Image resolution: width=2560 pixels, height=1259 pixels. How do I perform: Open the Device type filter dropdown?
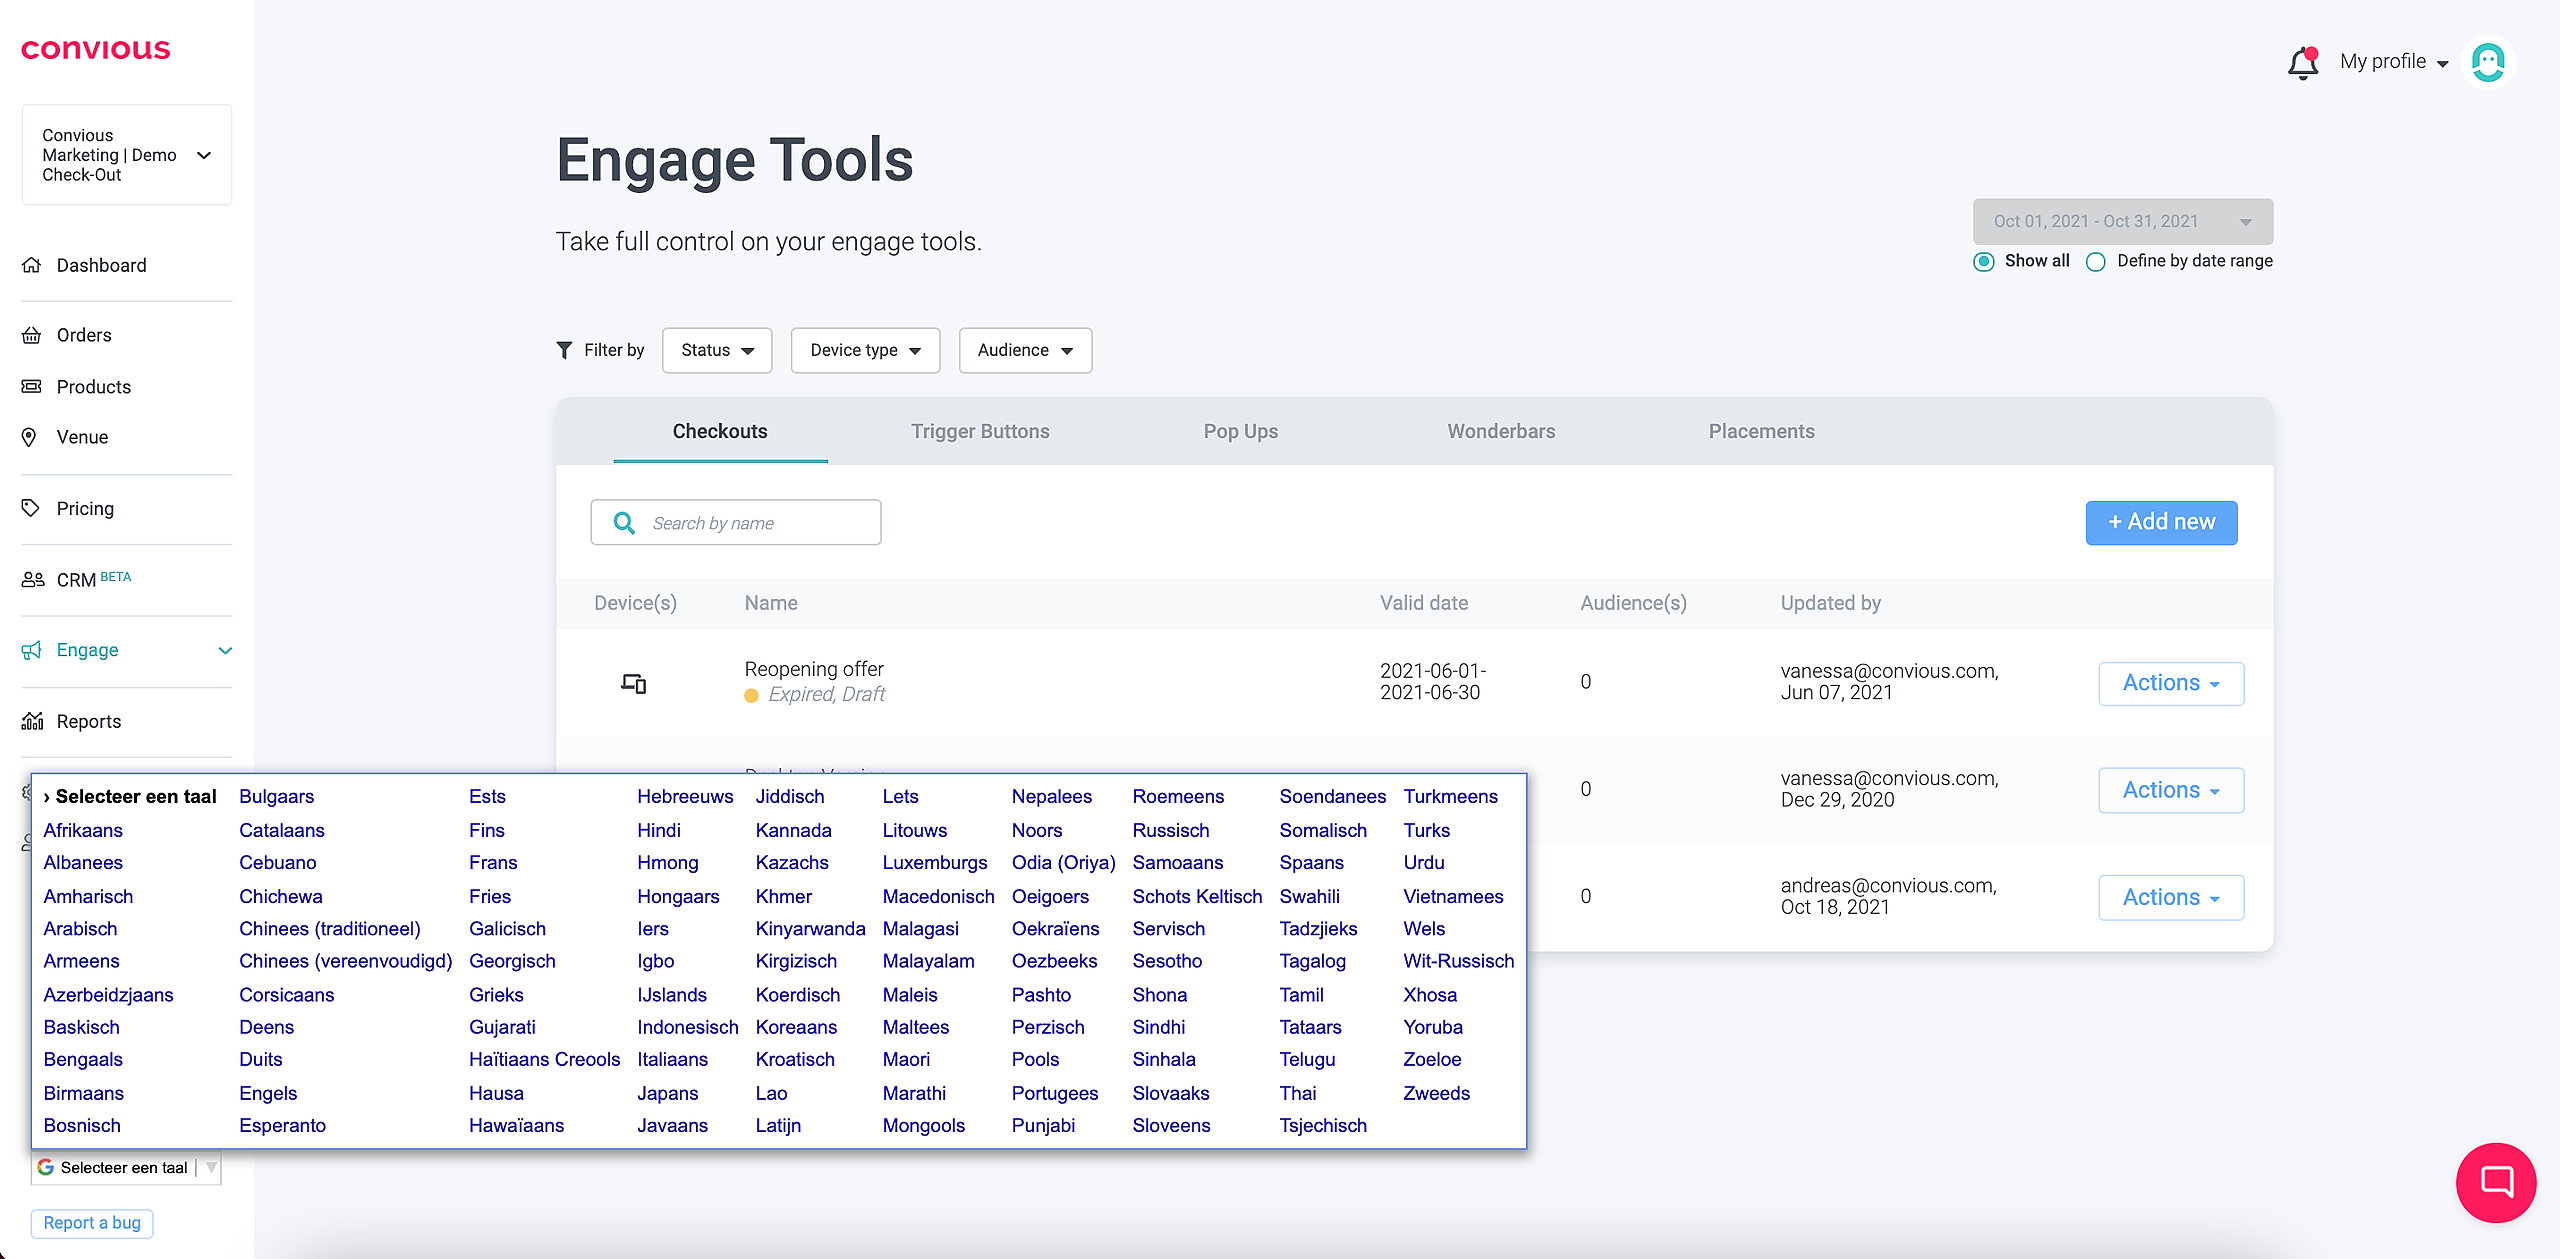(x=864, y=350)
